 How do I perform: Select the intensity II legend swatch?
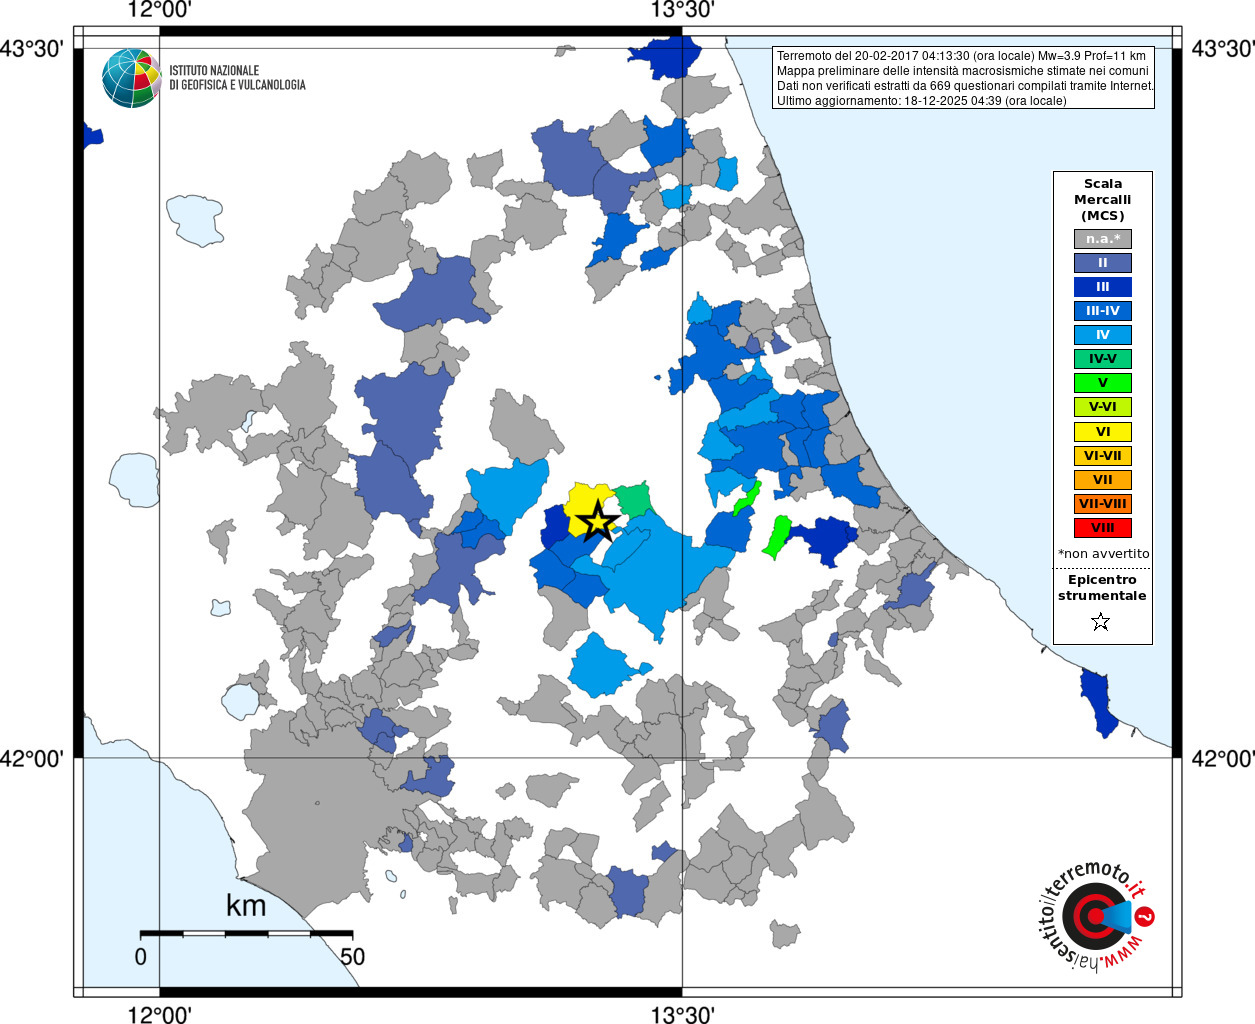point(1103,263)
